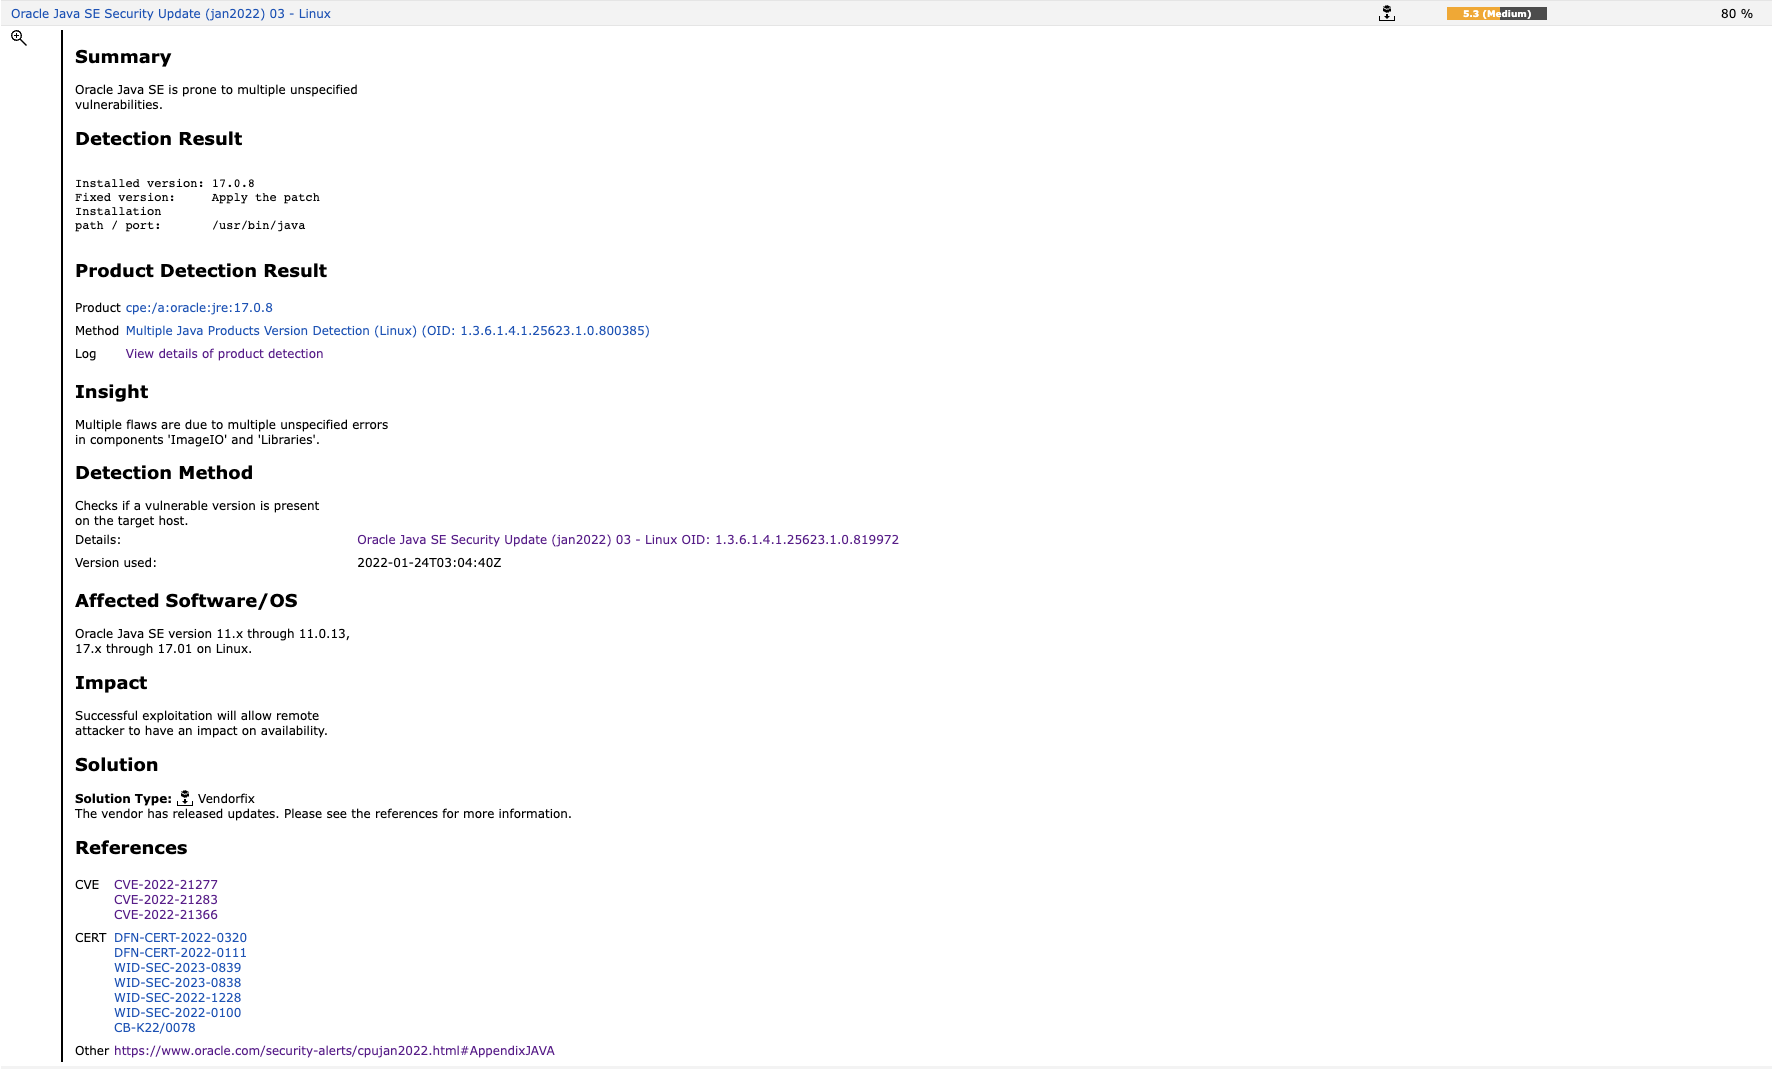Open DFN-CERT-2022-0111 advisory
Viewport: 1772px width, 1069px height.
click(x=180, y=953)
